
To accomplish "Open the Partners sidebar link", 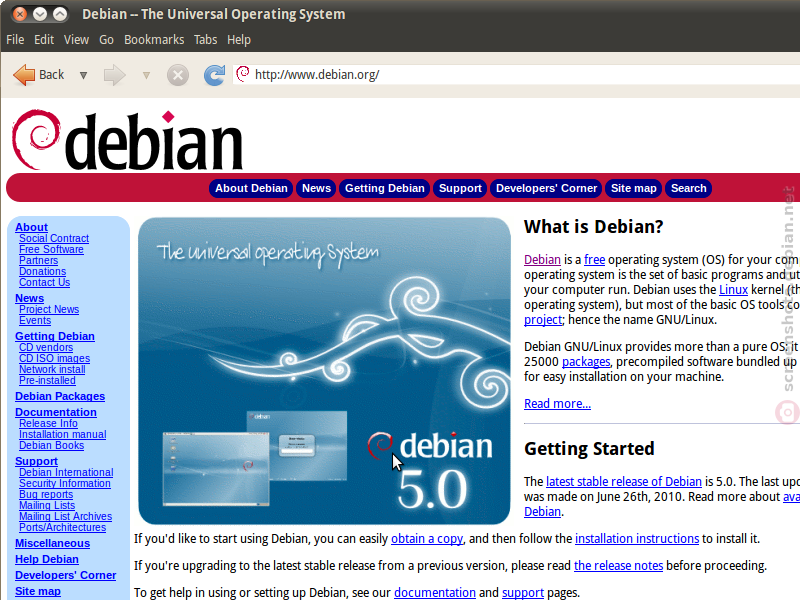I will click(x=39, y=260).
